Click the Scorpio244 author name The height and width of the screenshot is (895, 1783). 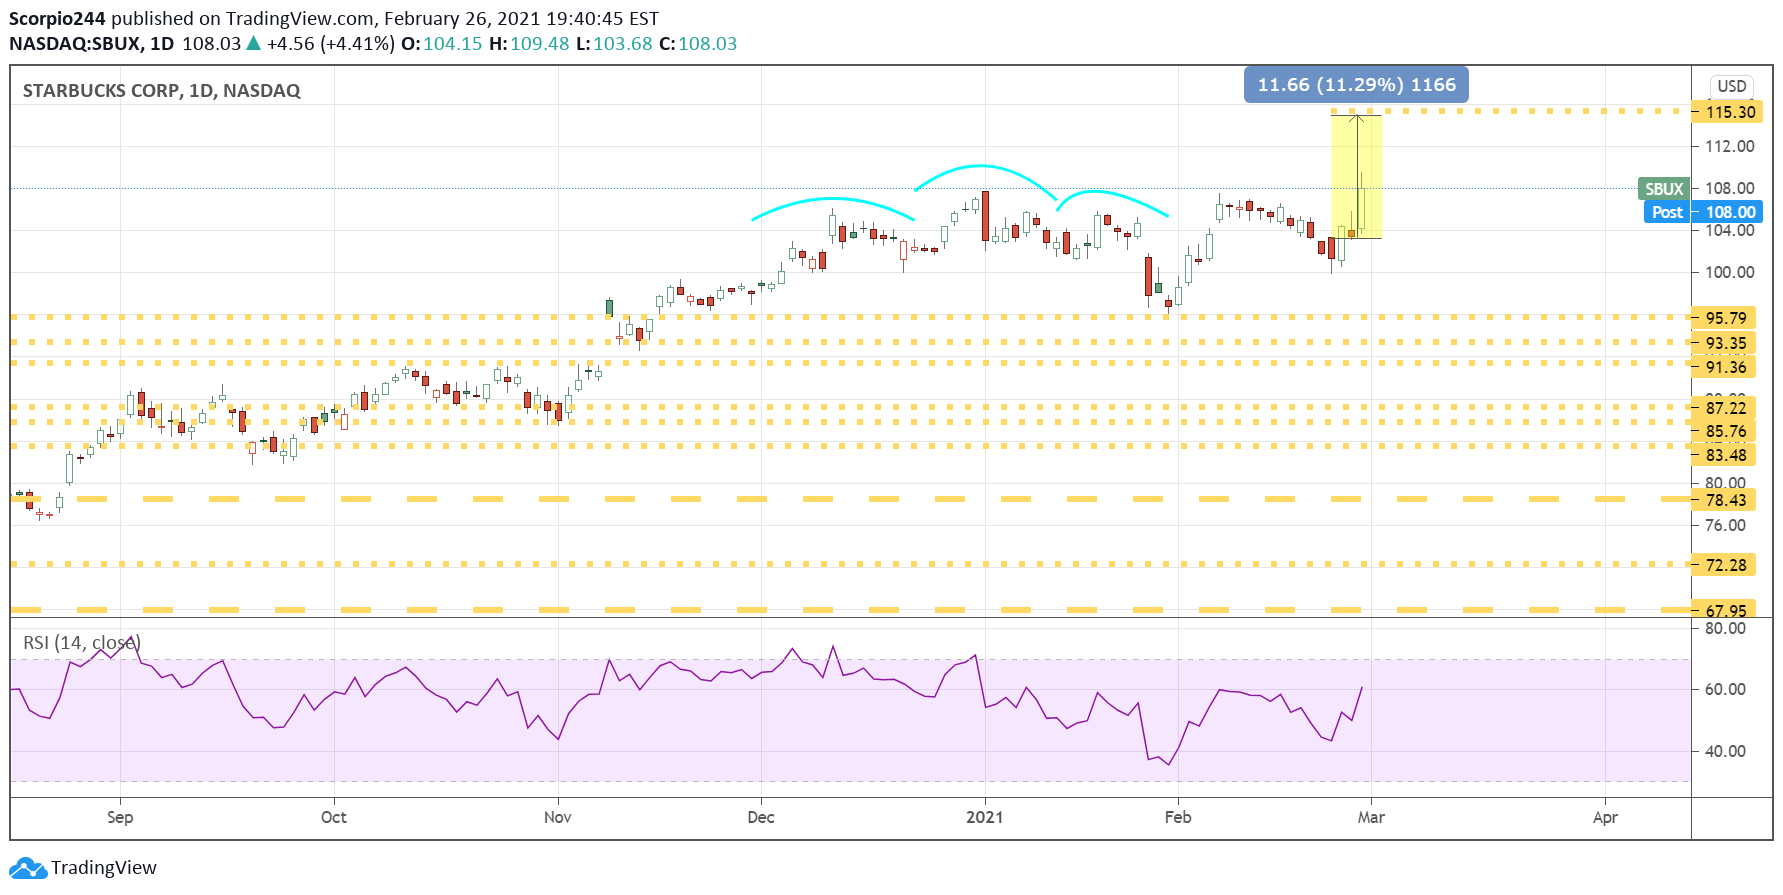click(57, 19)
